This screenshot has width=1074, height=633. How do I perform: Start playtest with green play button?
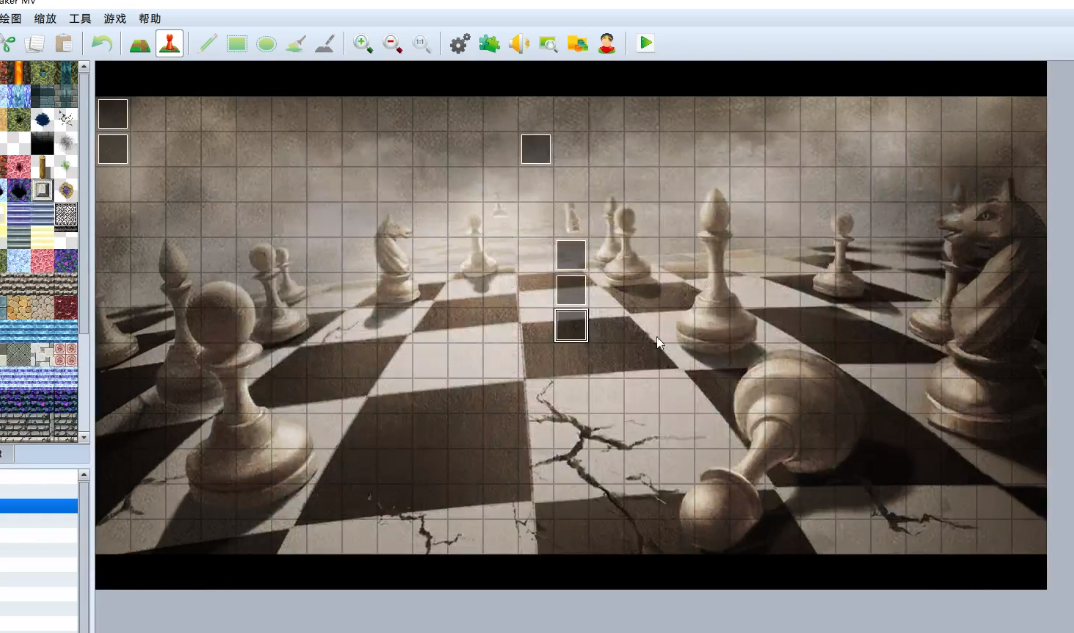point(645,43)
